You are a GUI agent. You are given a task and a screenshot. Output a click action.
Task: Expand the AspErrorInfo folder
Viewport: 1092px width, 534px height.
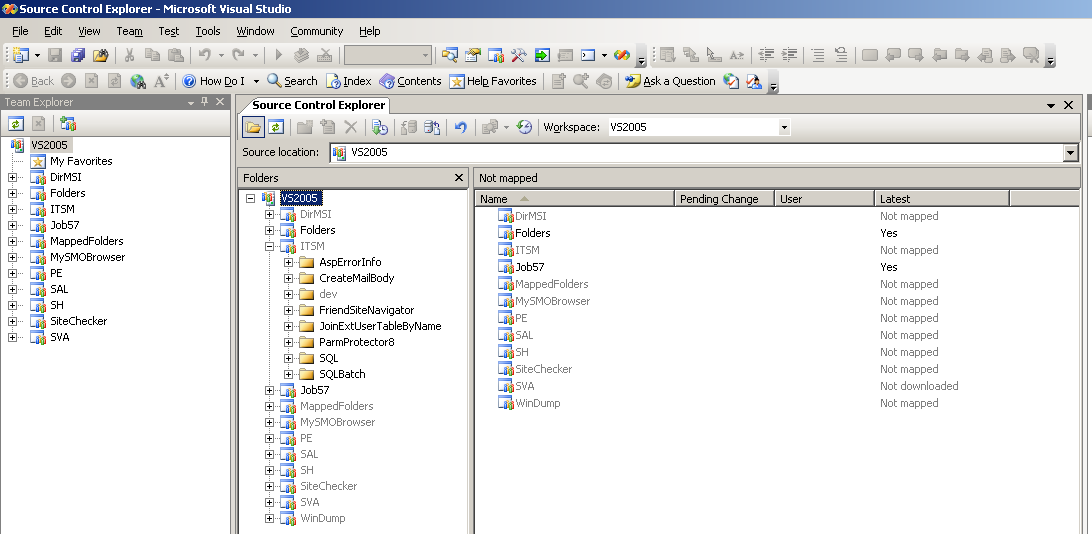[x=288, y=262]
